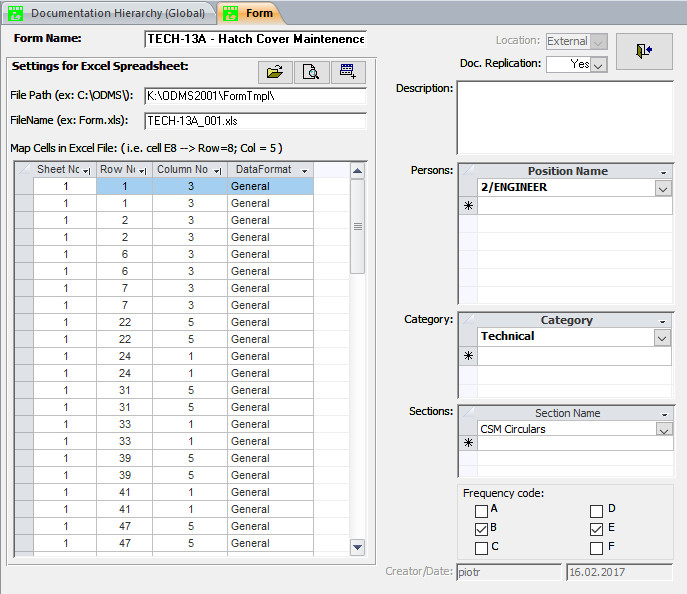Check frequency code C

[481, 548]
